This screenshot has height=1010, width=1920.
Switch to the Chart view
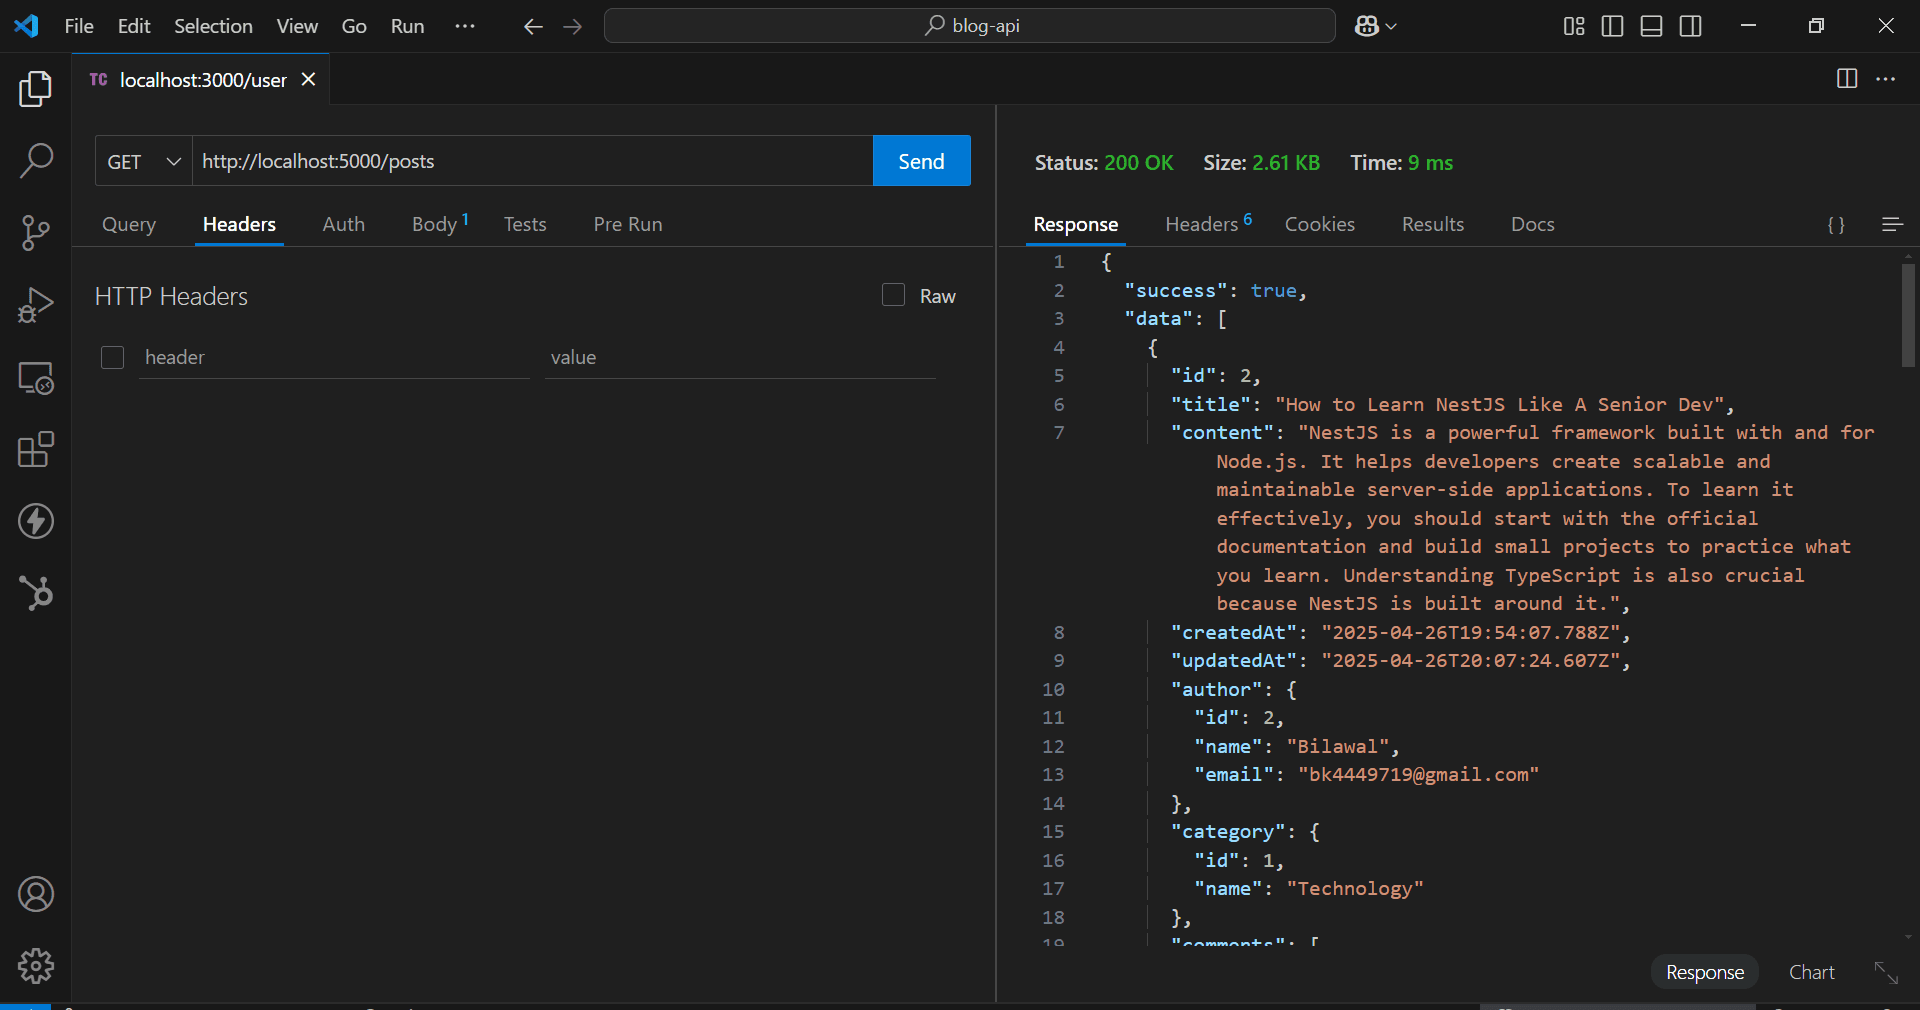coord(1812,972)
